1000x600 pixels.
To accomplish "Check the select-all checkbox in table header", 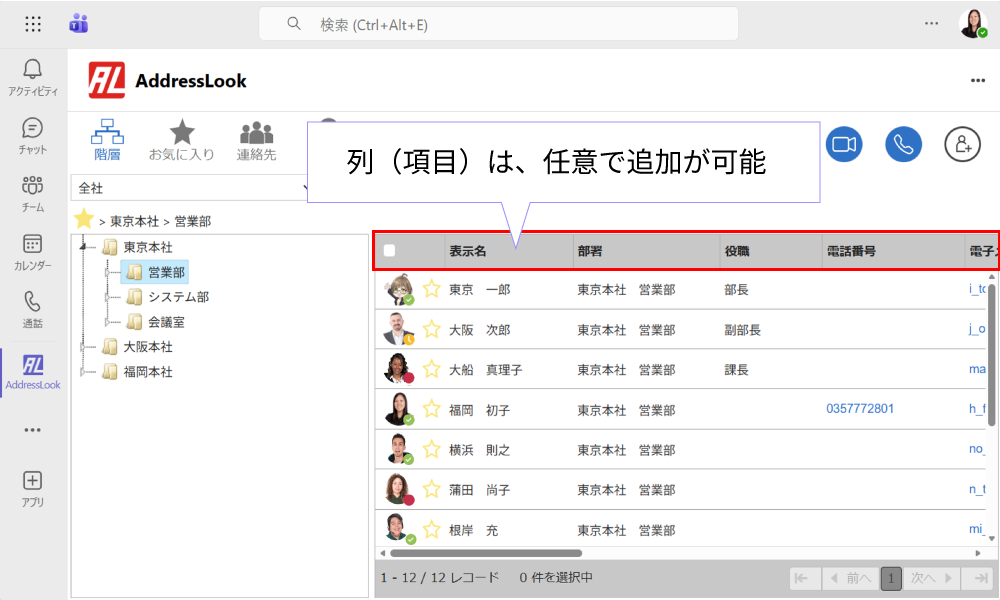I will 390,251.
